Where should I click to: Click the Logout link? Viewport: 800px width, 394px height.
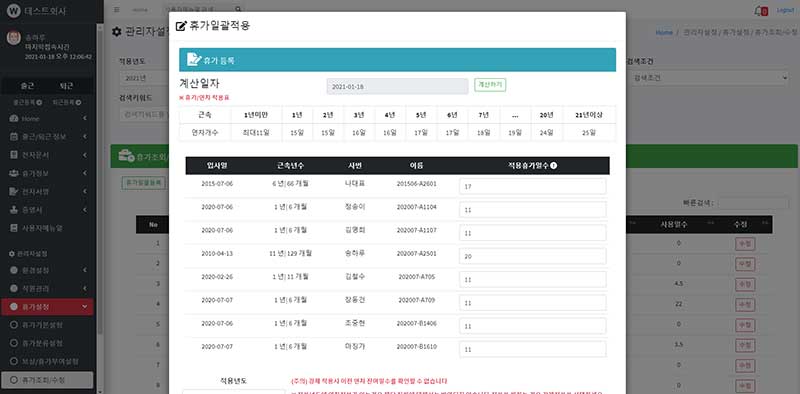[x=785, y=10]
